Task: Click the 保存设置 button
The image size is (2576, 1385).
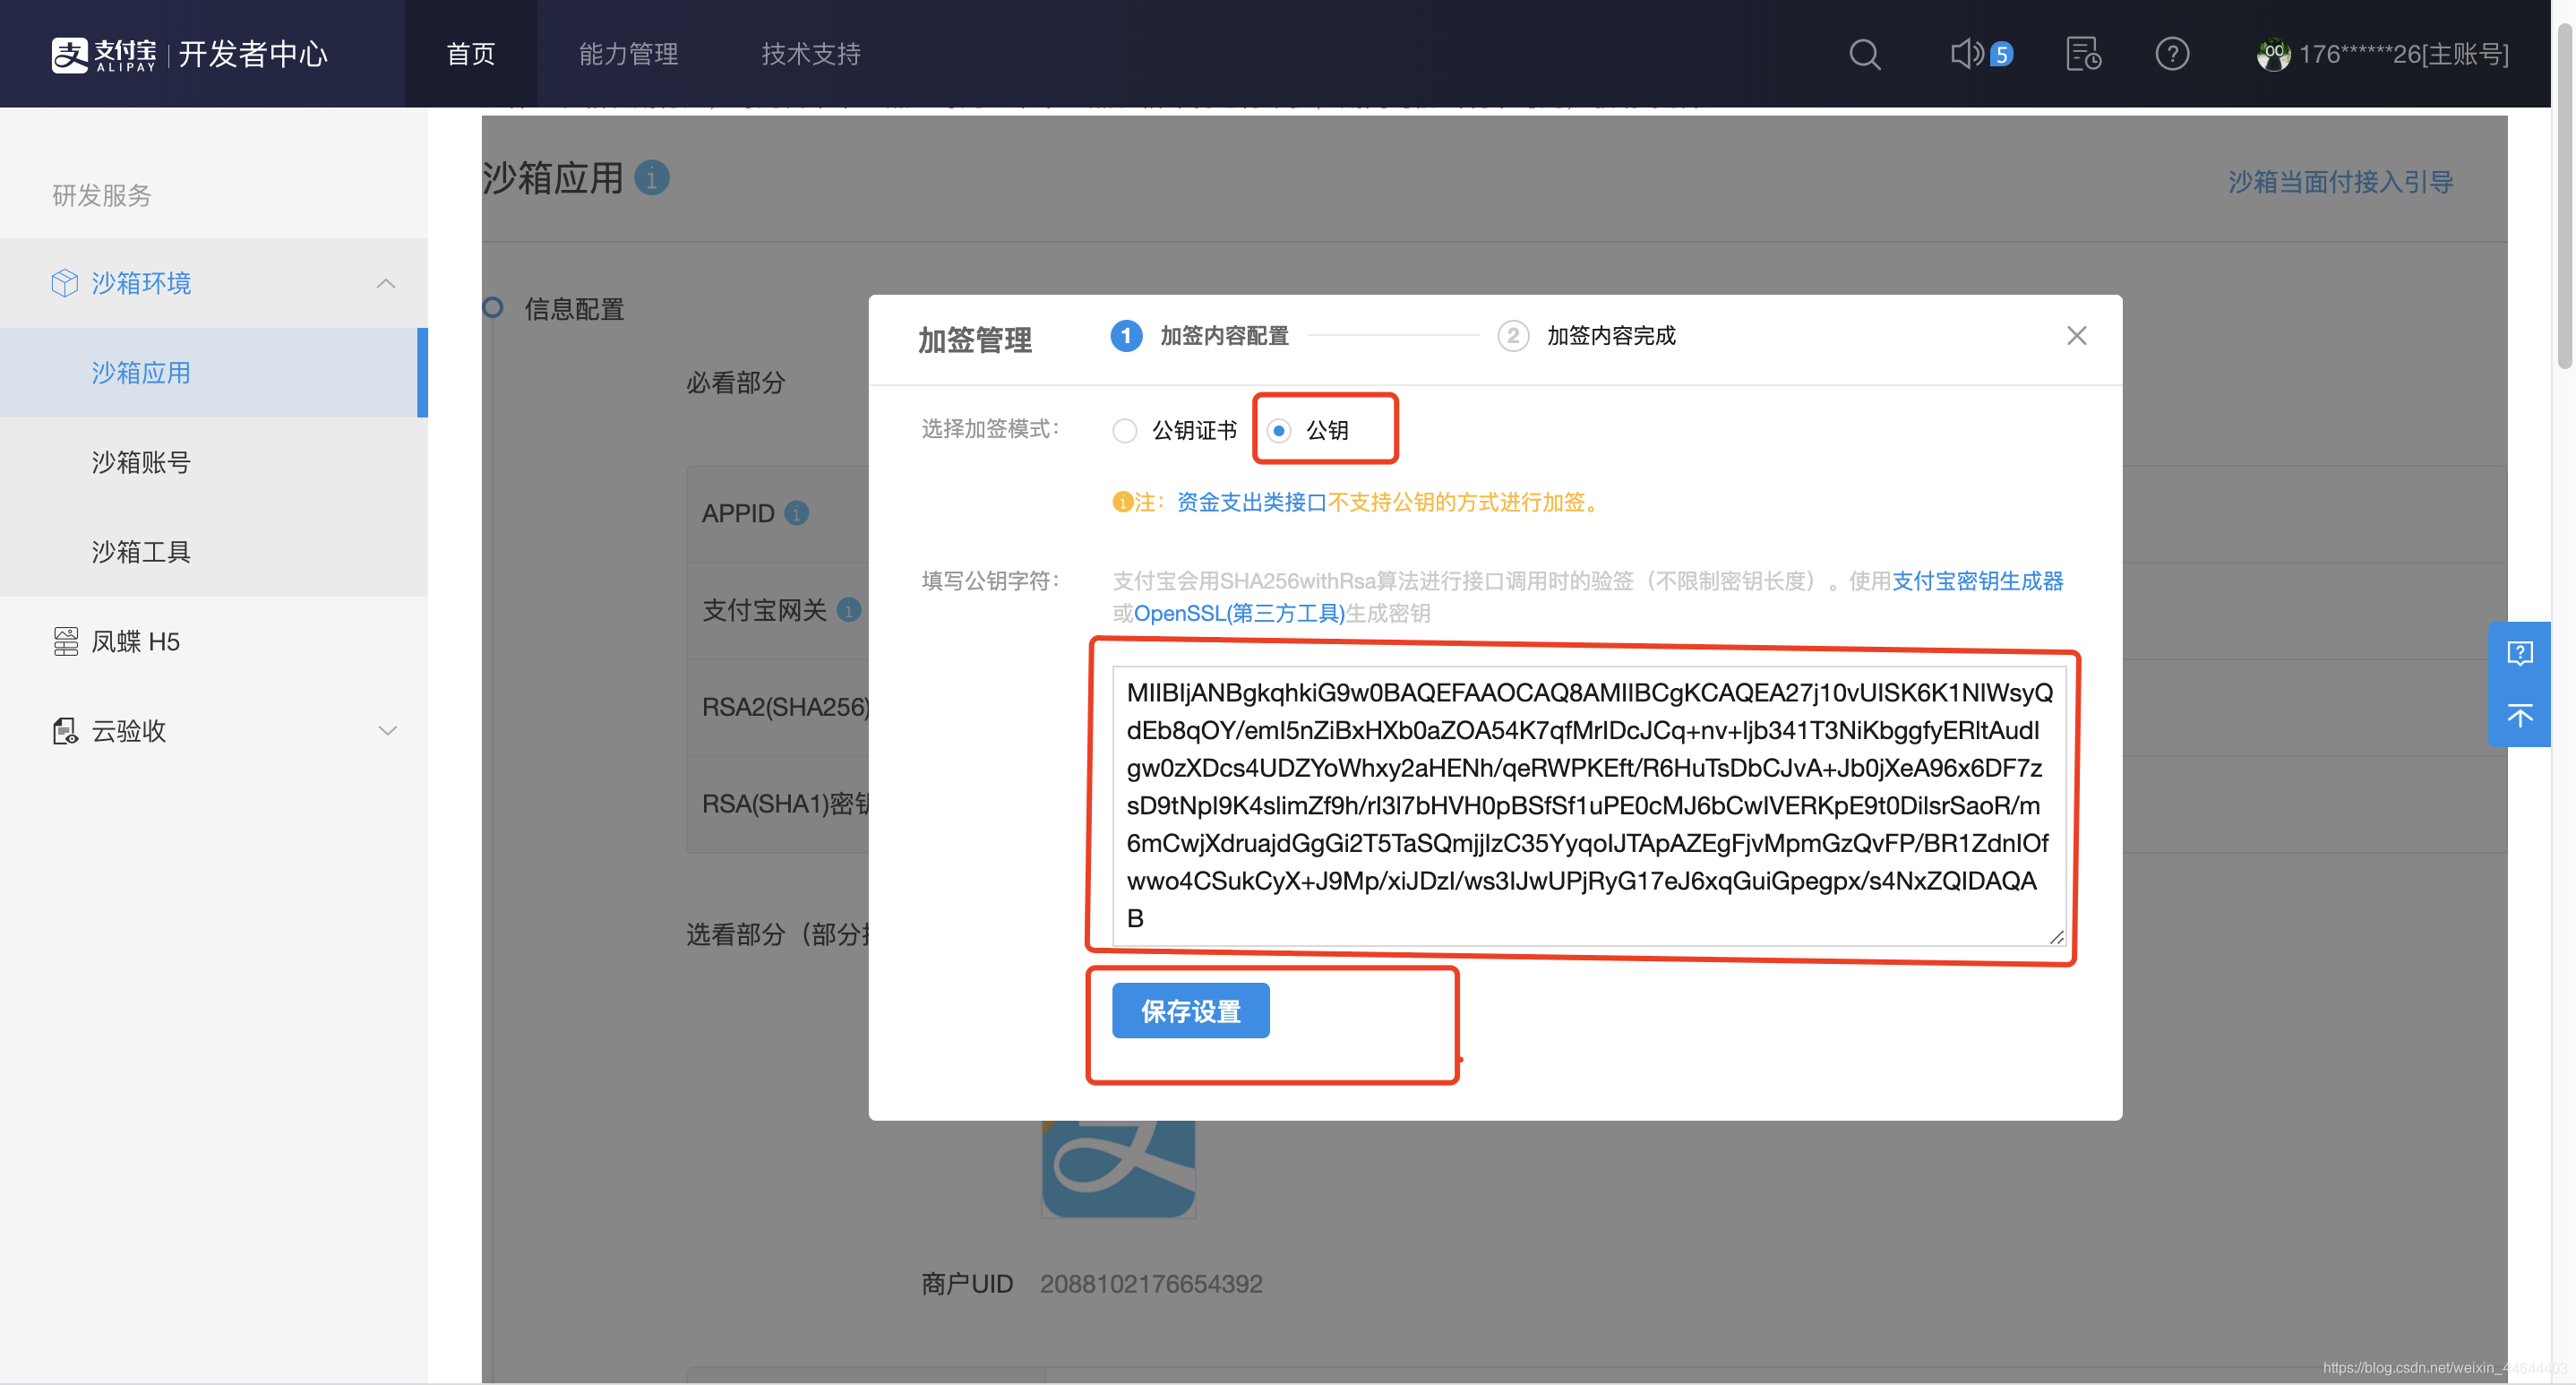Action: point(1191,1011)
